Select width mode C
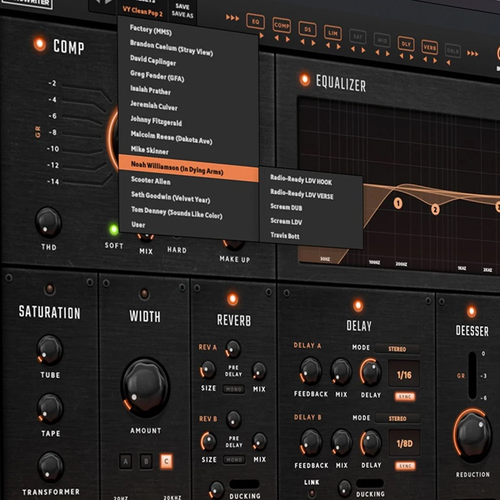Screen dimensions: 500x500 coord(166,461)
